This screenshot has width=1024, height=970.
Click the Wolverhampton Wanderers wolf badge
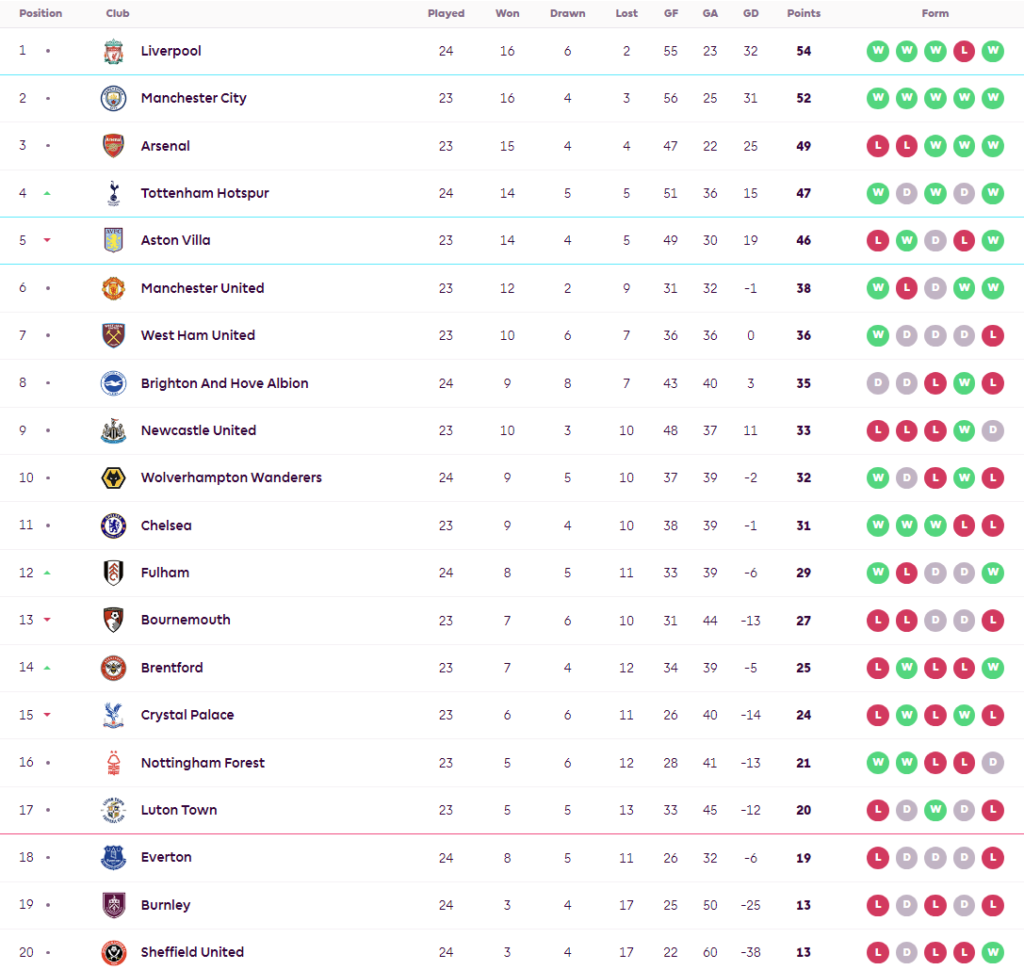point(114,478)
